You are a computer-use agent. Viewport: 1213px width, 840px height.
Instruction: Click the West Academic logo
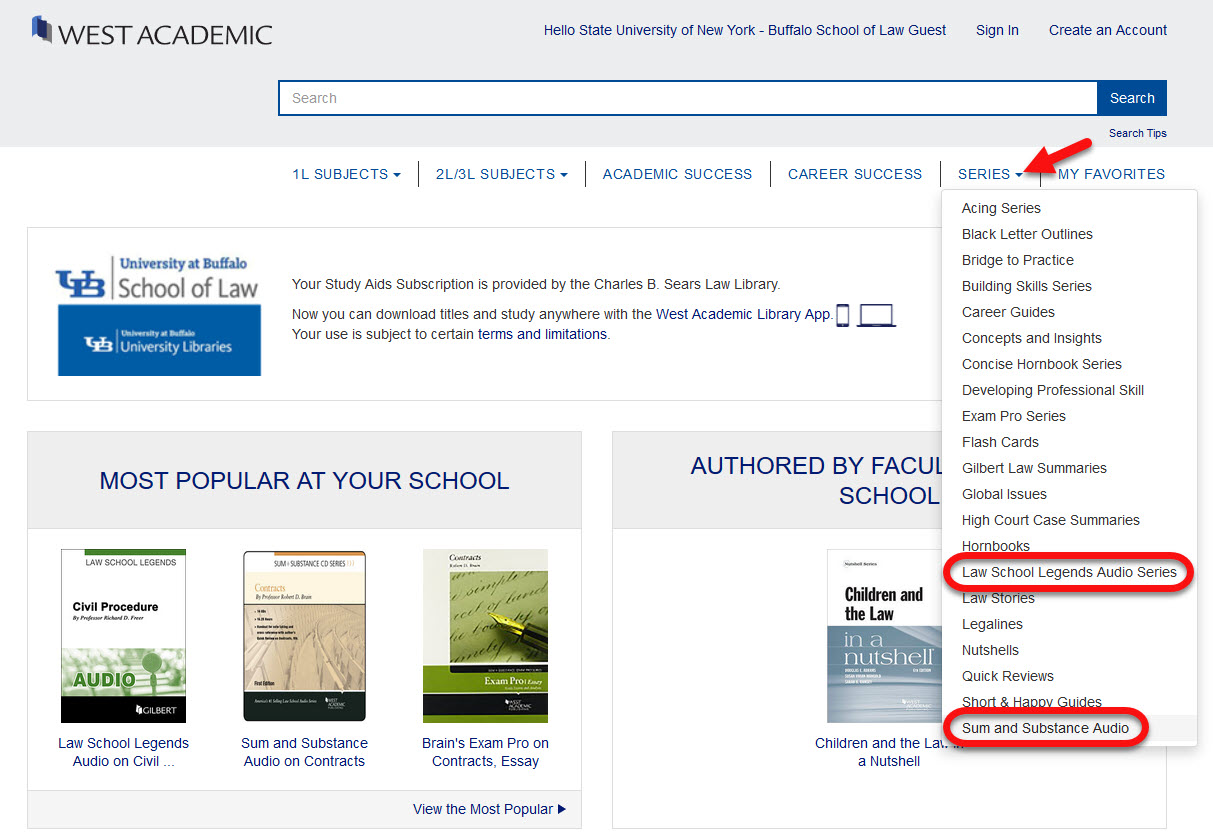click(152, 32)
